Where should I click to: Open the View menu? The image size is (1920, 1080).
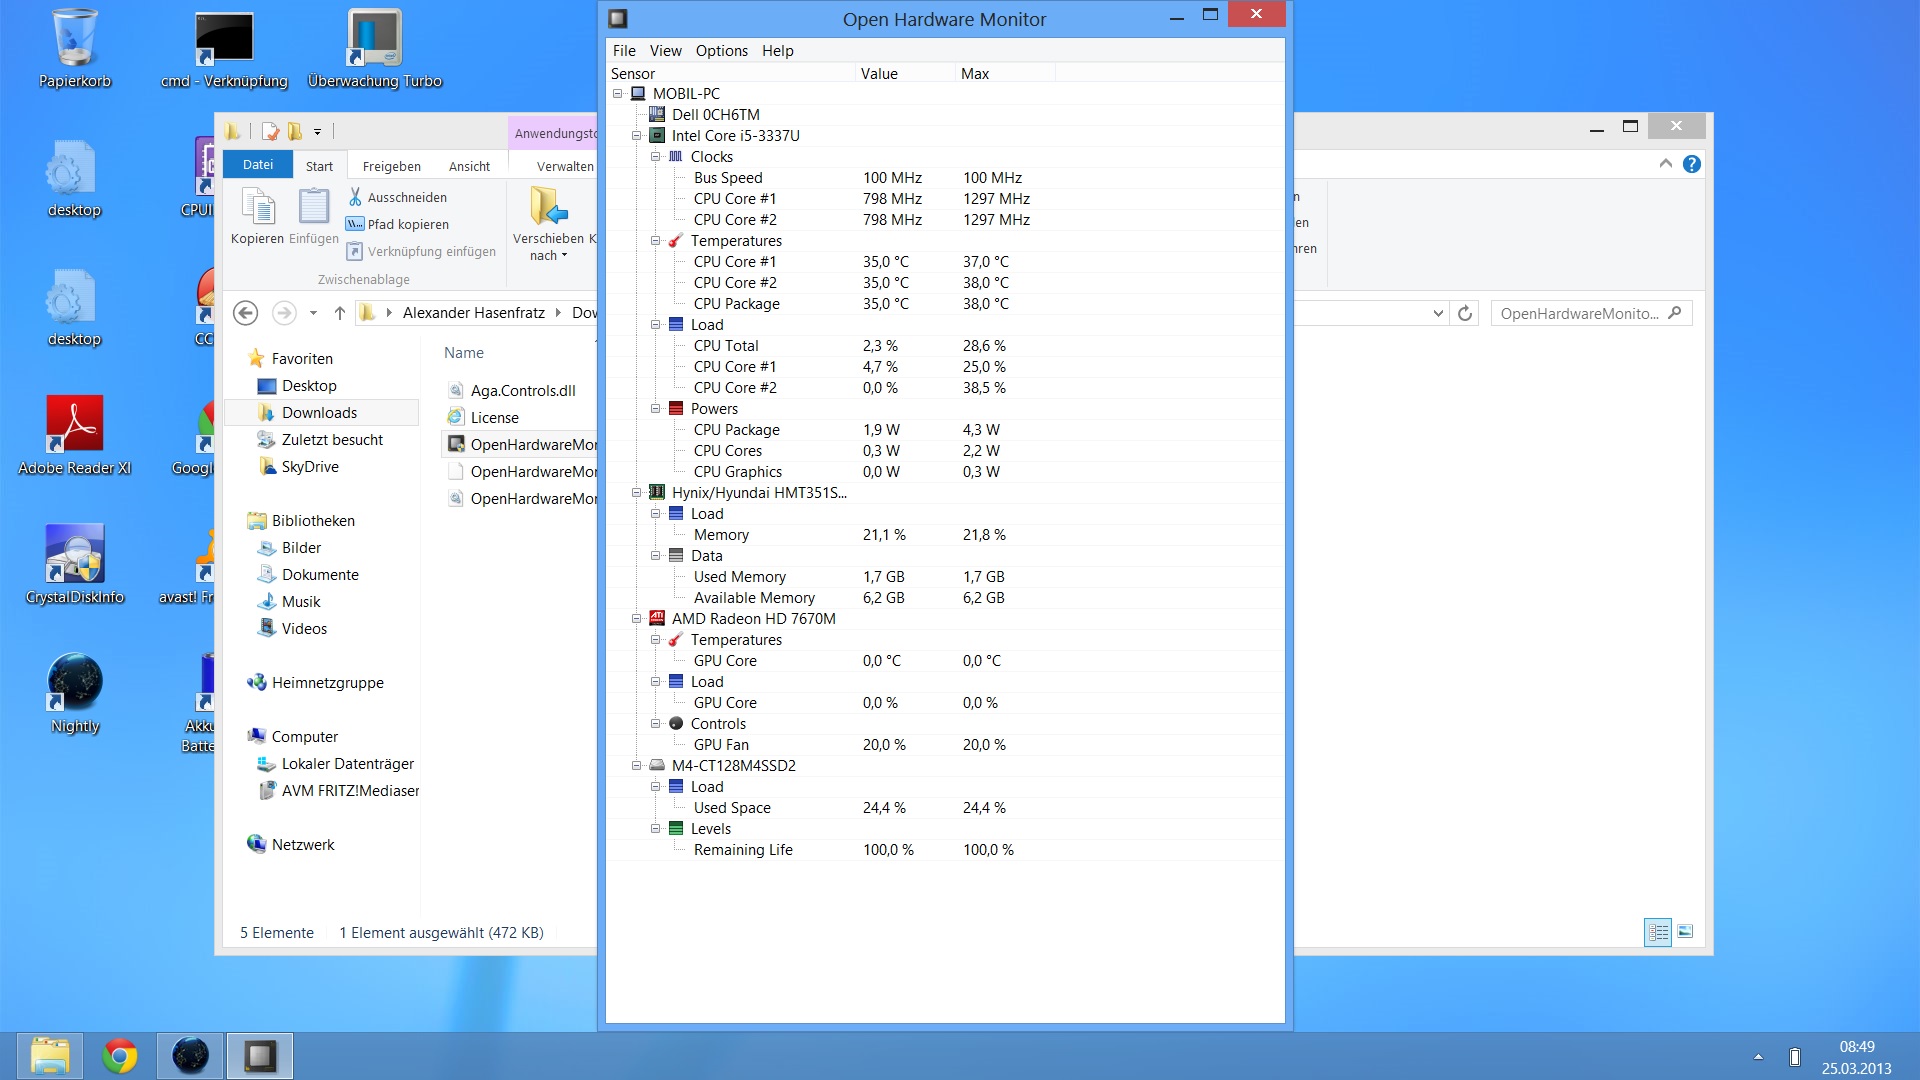665,51
